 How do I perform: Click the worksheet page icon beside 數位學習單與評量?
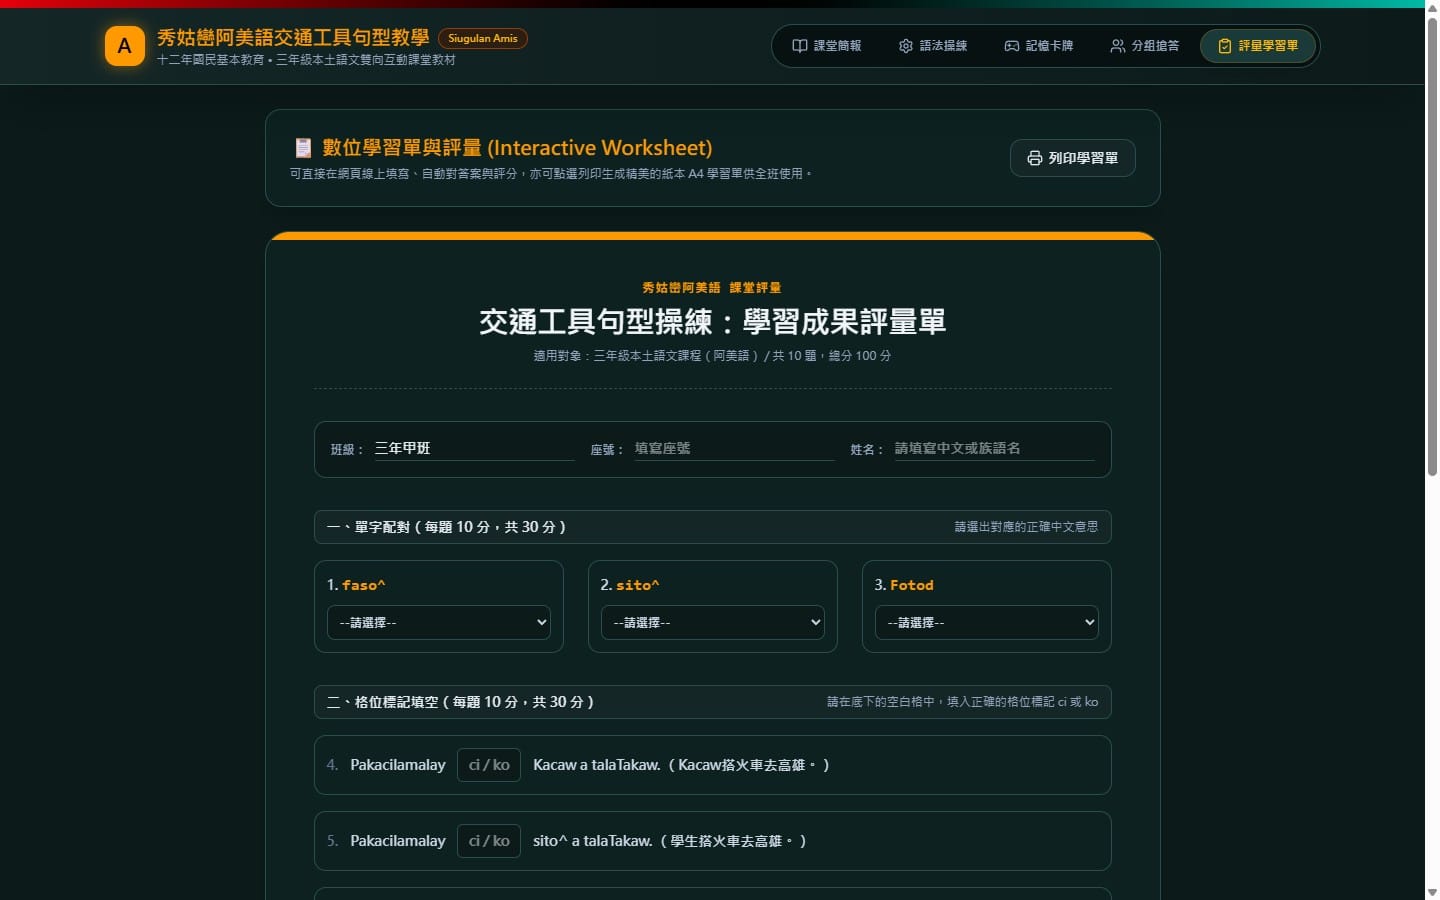pyautogui.click(x=303, y=148)
